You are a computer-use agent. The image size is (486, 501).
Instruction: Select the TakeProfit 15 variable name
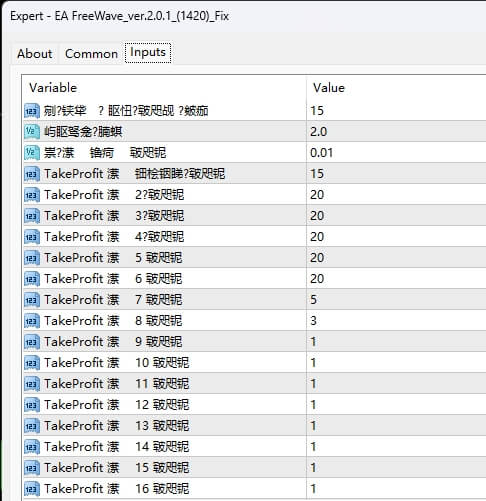point(117,468)
